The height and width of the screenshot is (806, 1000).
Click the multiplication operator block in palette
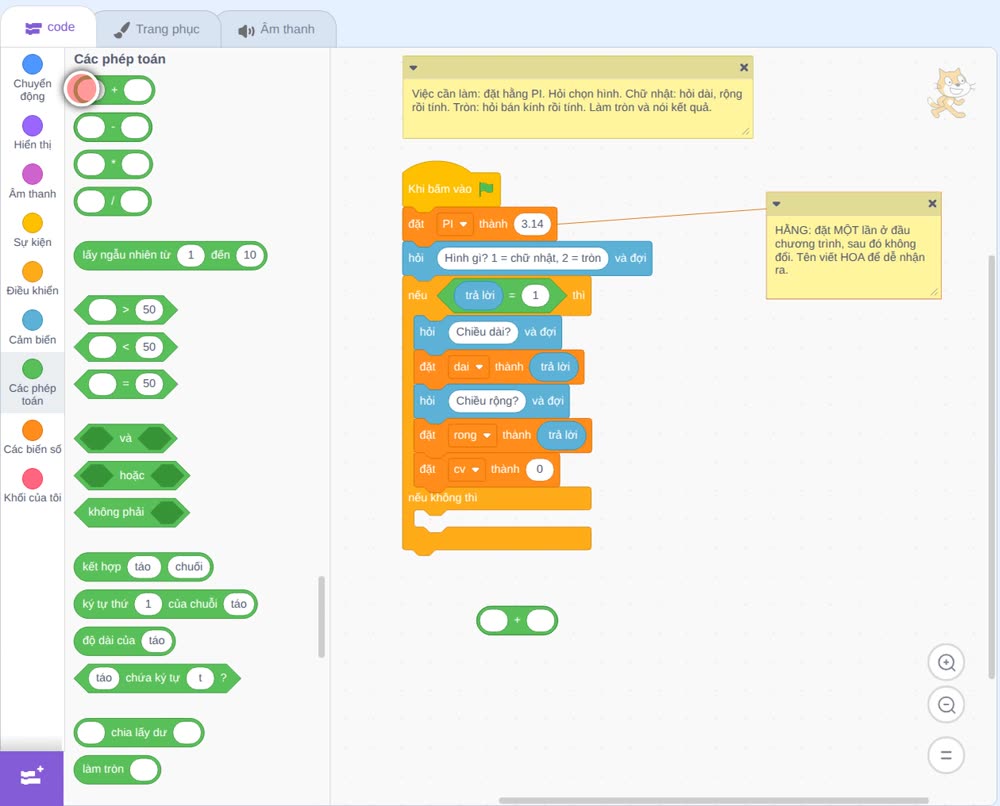pyautogui.click(x=114, y=165)
